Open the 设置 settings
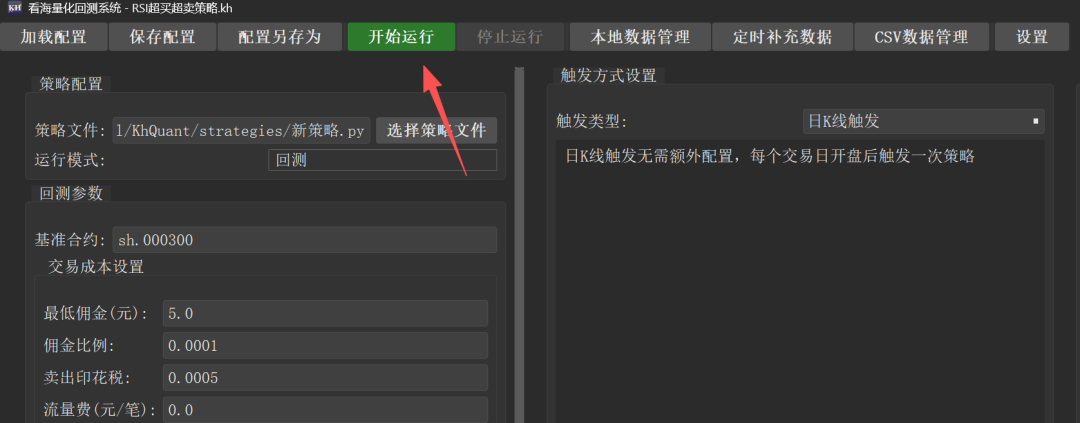Screen dimensions: 1080x423 coord(1032,37)
